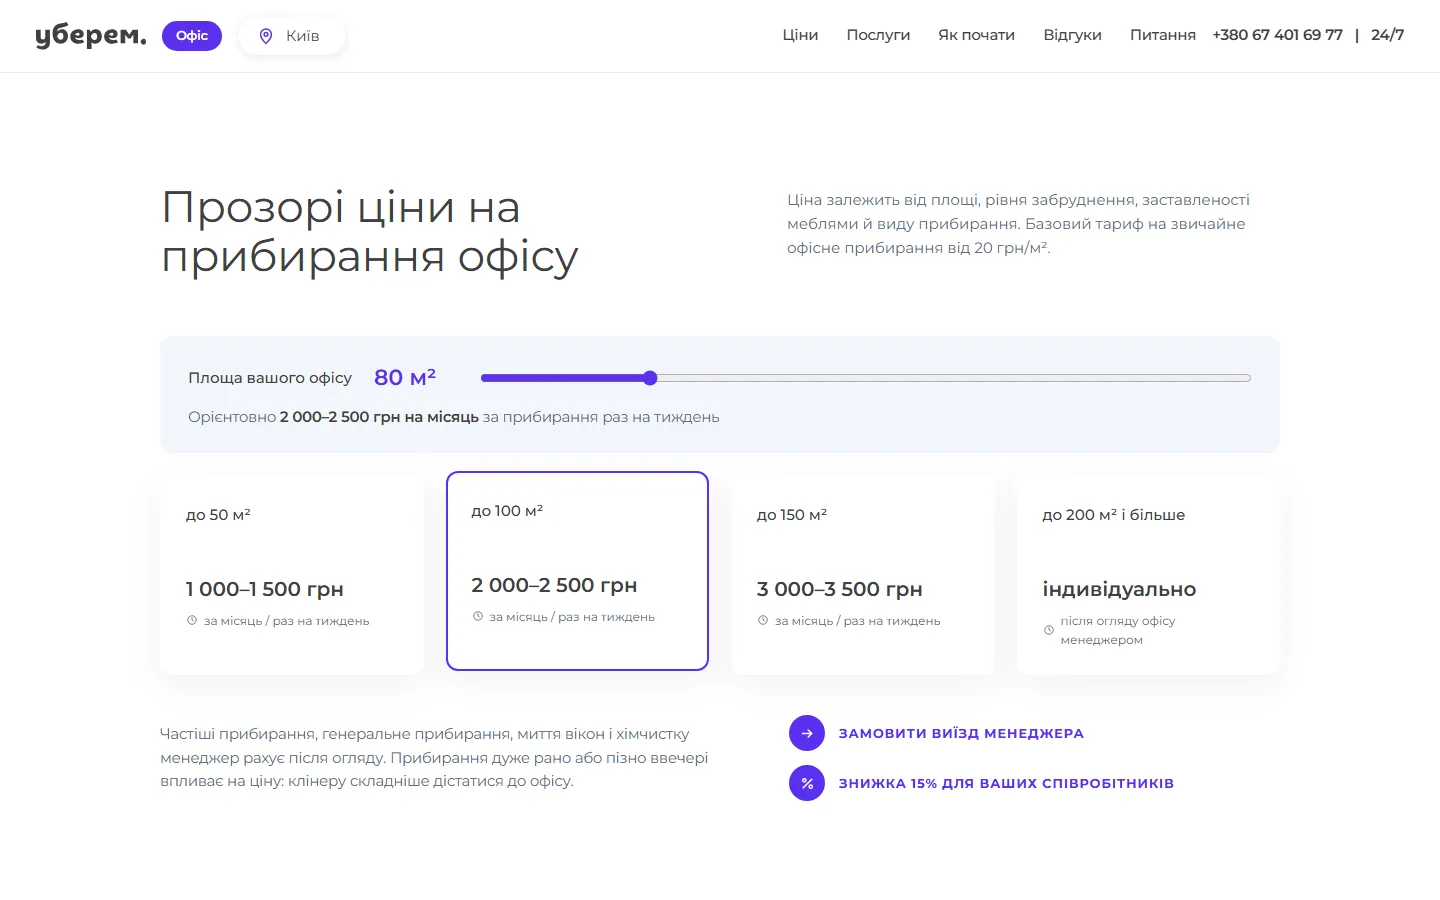This screenshot has height=900, width=1440.
Task: Toggle the Офіс pill button
Action: (192, 36)
